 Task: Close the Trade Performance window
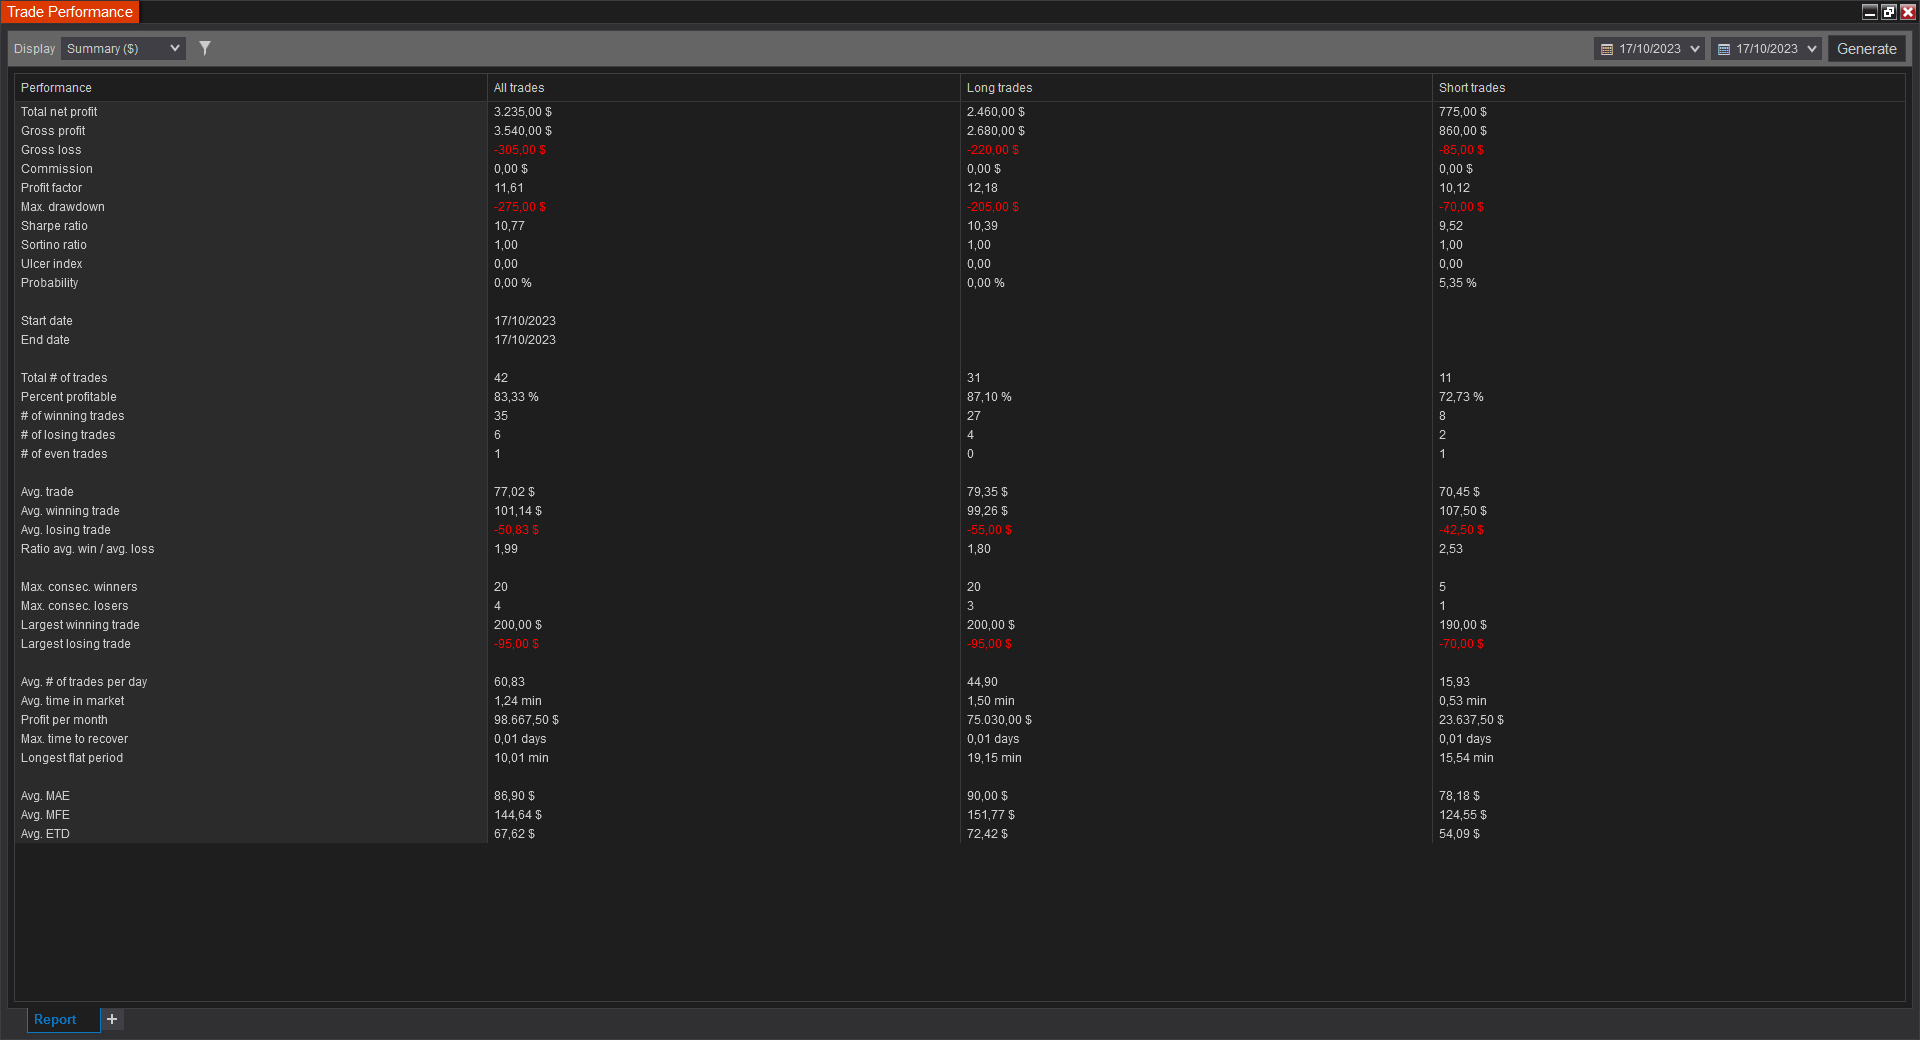tap(1907, 12)
